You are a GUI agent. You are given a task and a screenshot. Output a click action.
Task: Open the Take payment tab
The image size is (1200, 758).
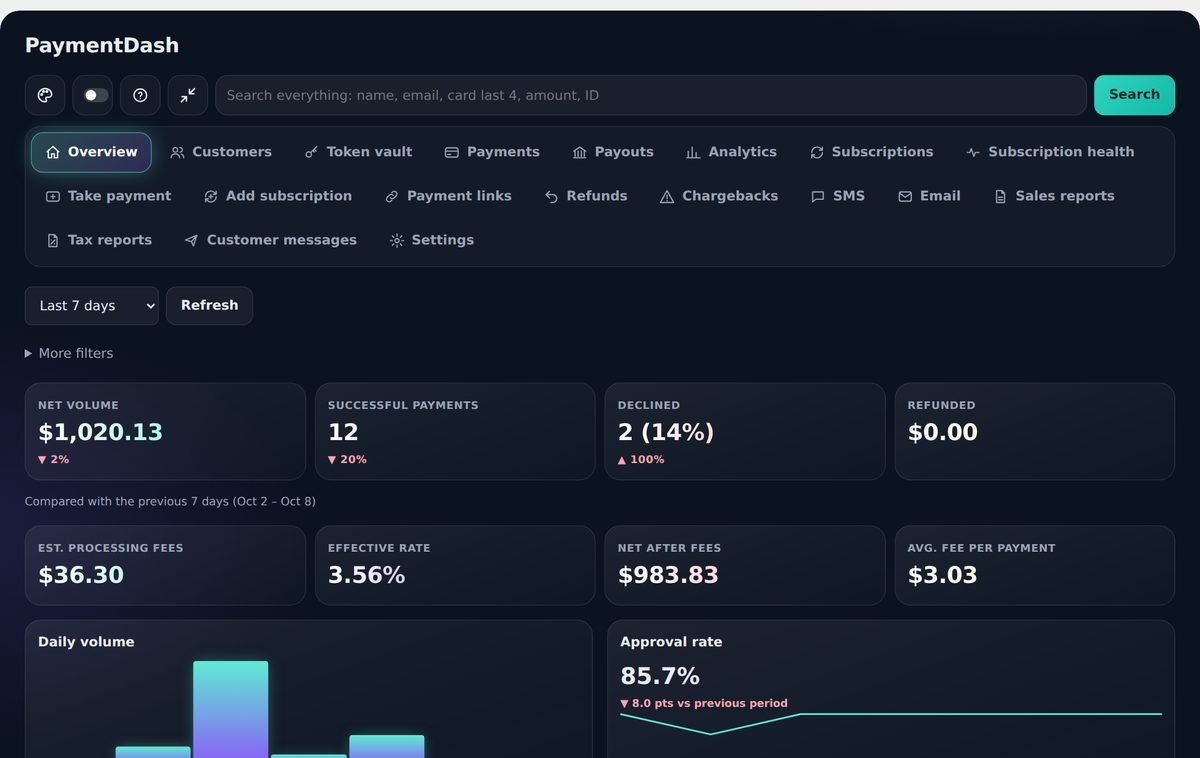pos(109,196)
